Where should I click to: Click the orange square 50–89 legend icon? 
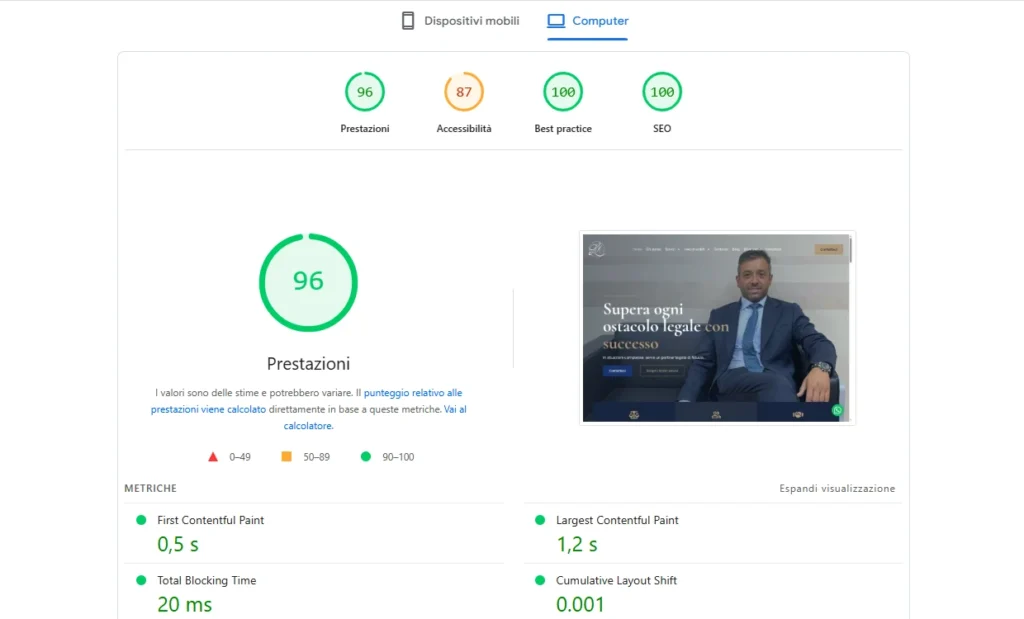click(x=286, y=457)
